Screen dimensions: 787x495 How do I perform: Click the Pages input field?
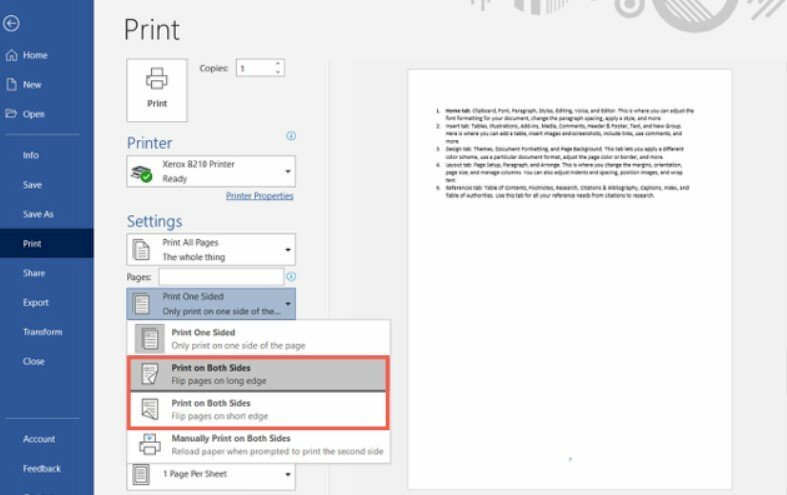click(x=220, y=276)
